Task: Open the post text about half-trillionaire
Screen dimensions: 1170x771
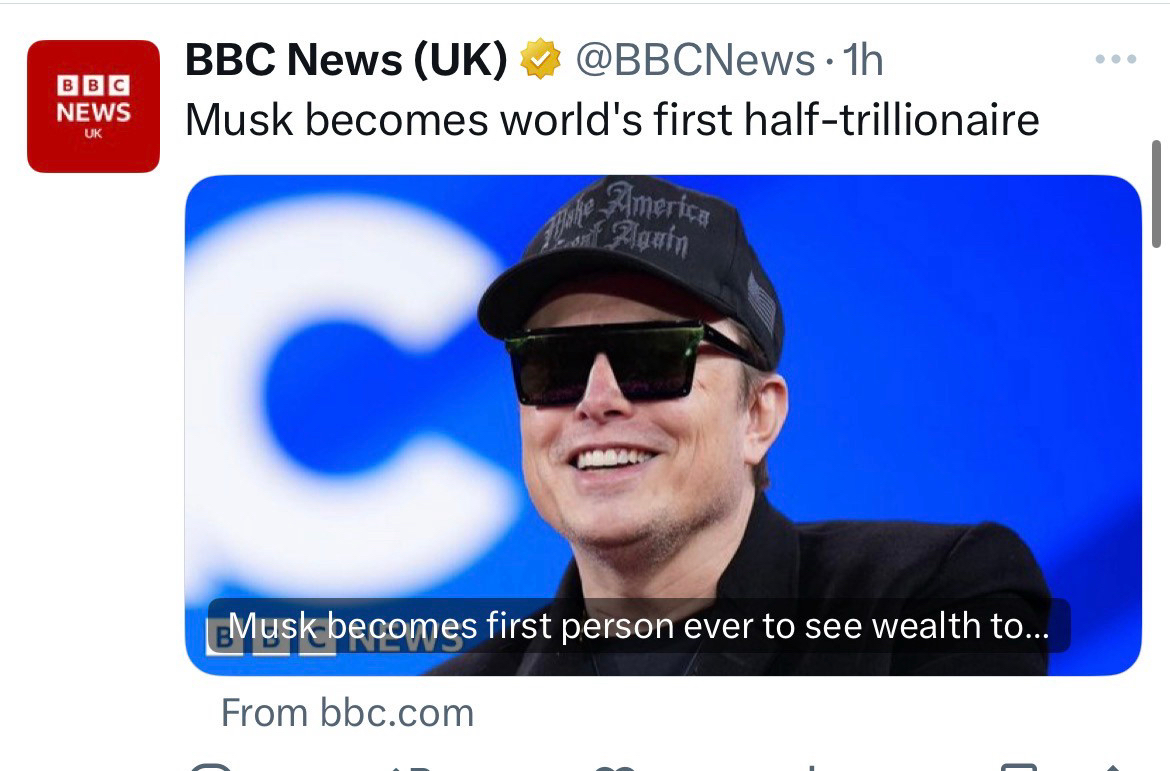Action: point(612,120)
